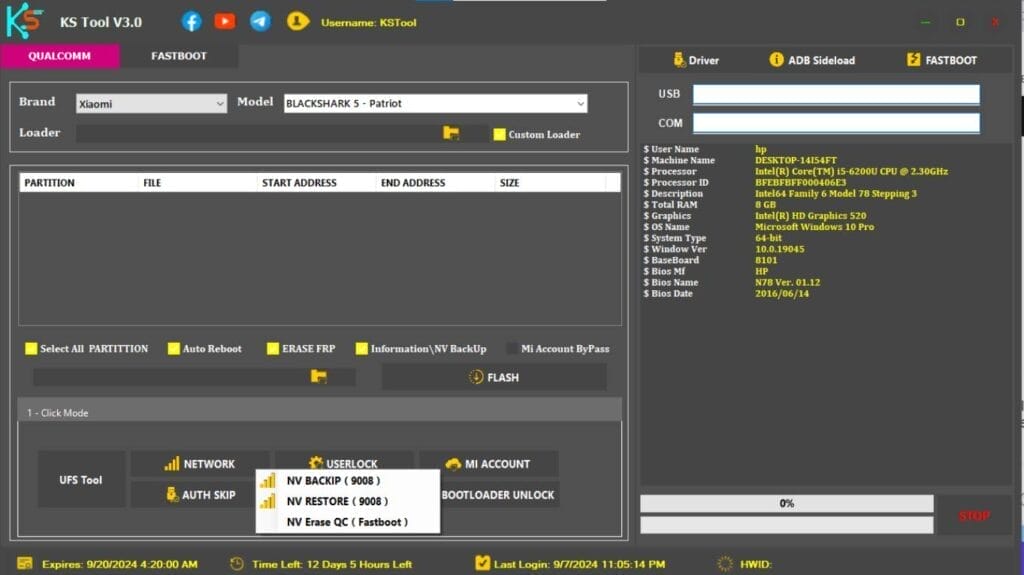
Task: Choose NV Erase QC ( Fastboot ) entry
Action: (x=347, y=522)
